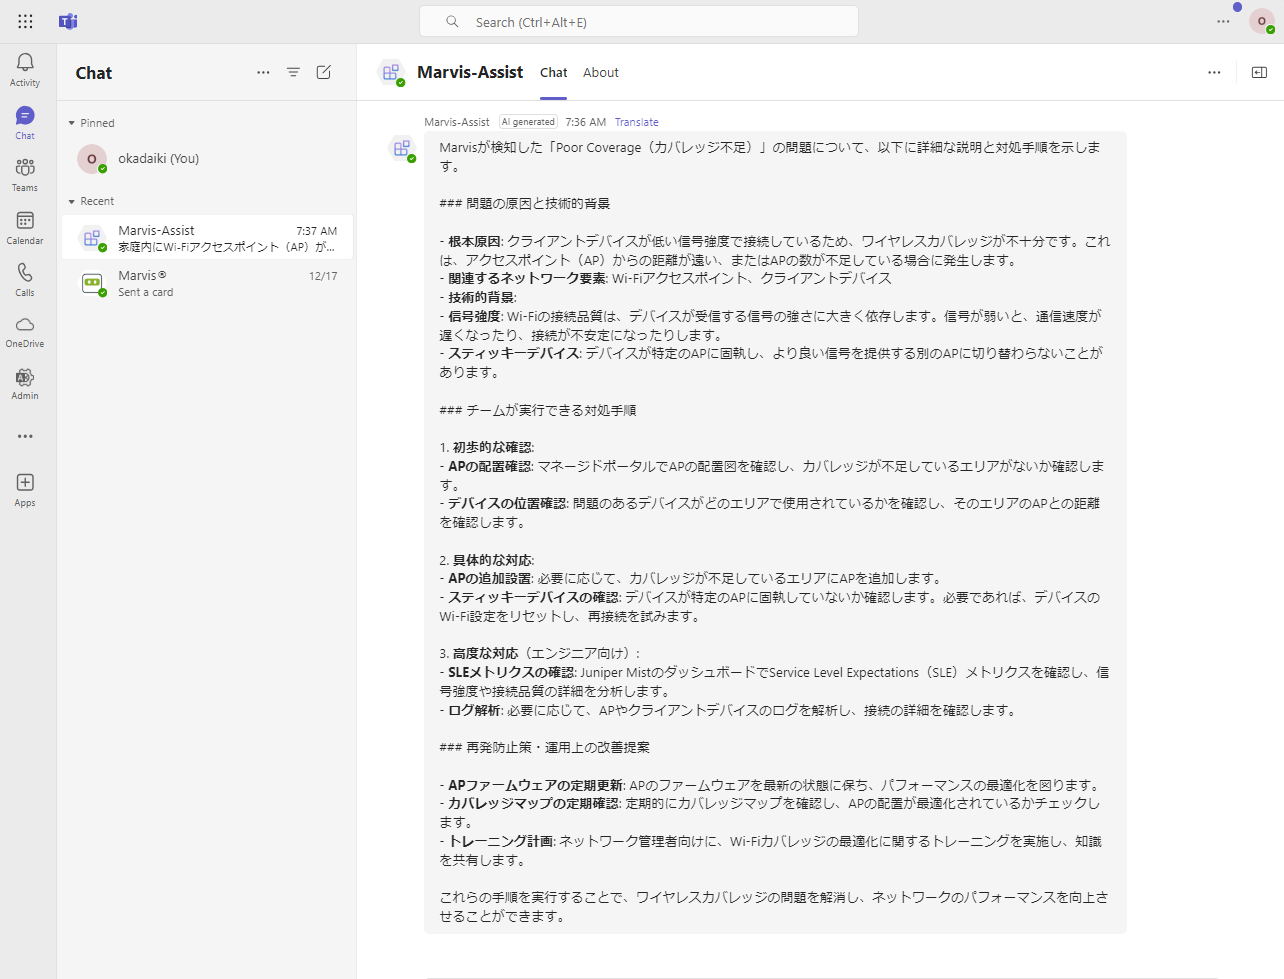Image resolution: width=1284 pixels, height=979 pixels.
Task: Collapse the Pinned chats section
Action: [x=72, y=123]
